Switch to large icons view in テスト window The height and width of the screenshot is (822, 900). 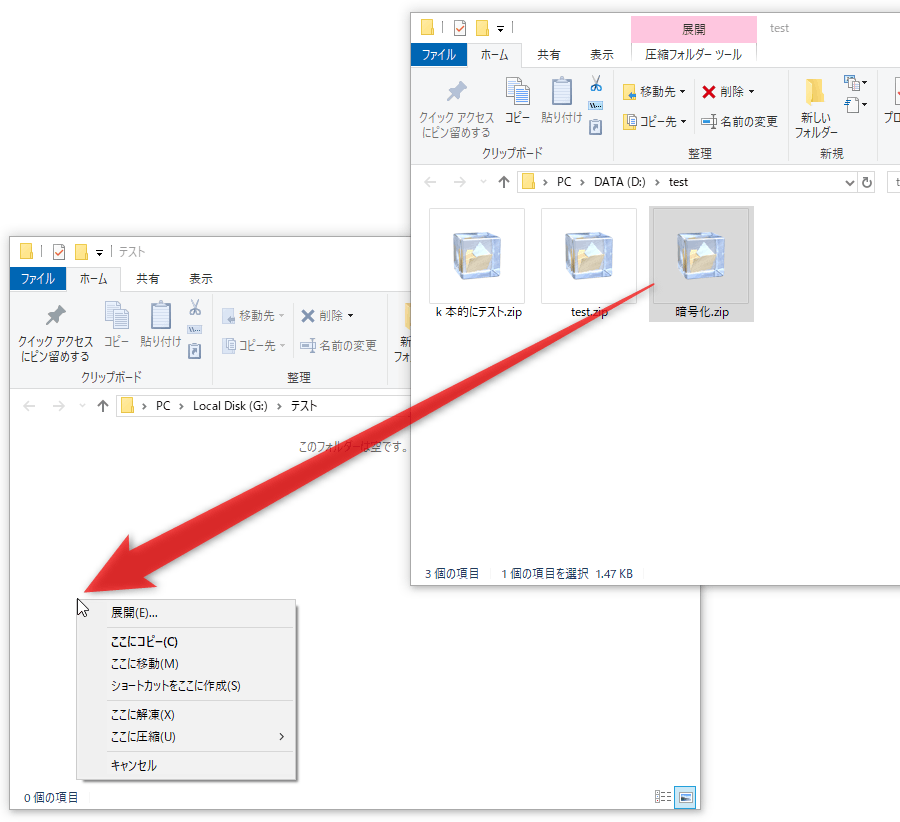[x=685, y=797]
